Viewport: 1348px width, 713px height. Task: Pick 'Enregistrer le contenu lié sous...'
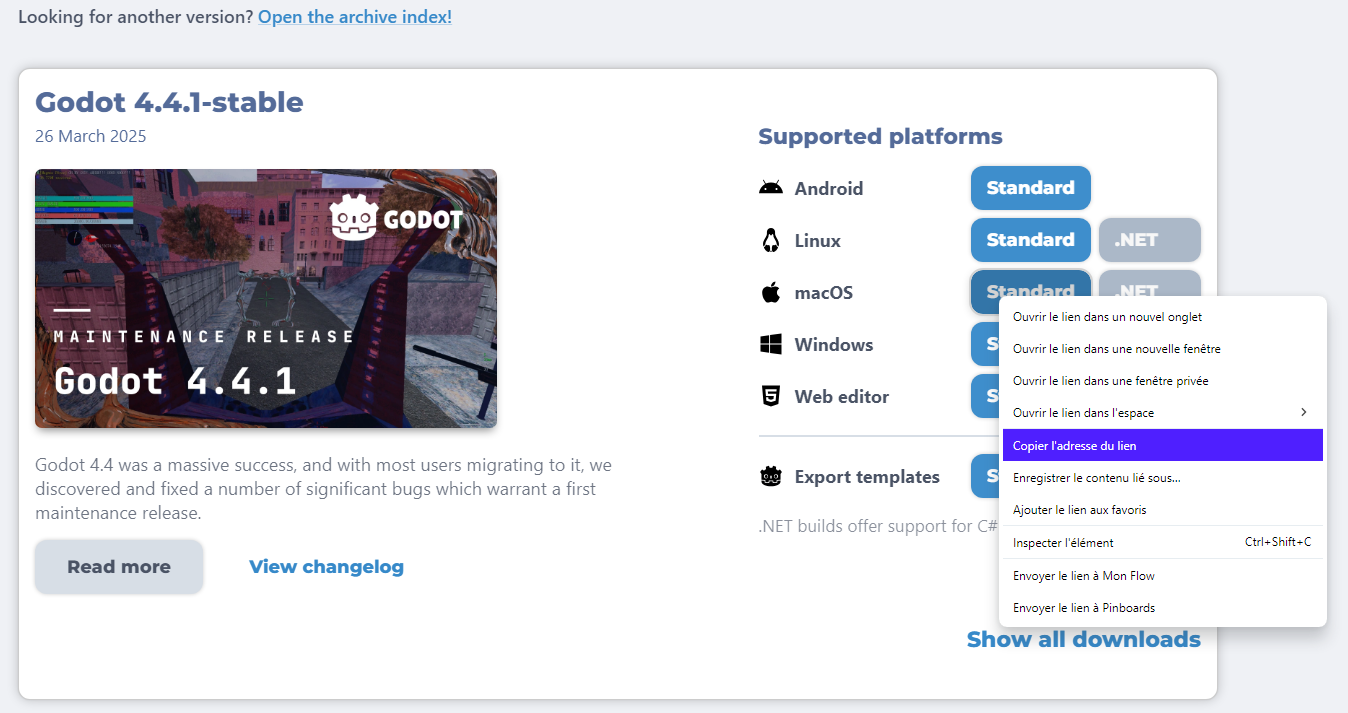tap(1163, 478)
